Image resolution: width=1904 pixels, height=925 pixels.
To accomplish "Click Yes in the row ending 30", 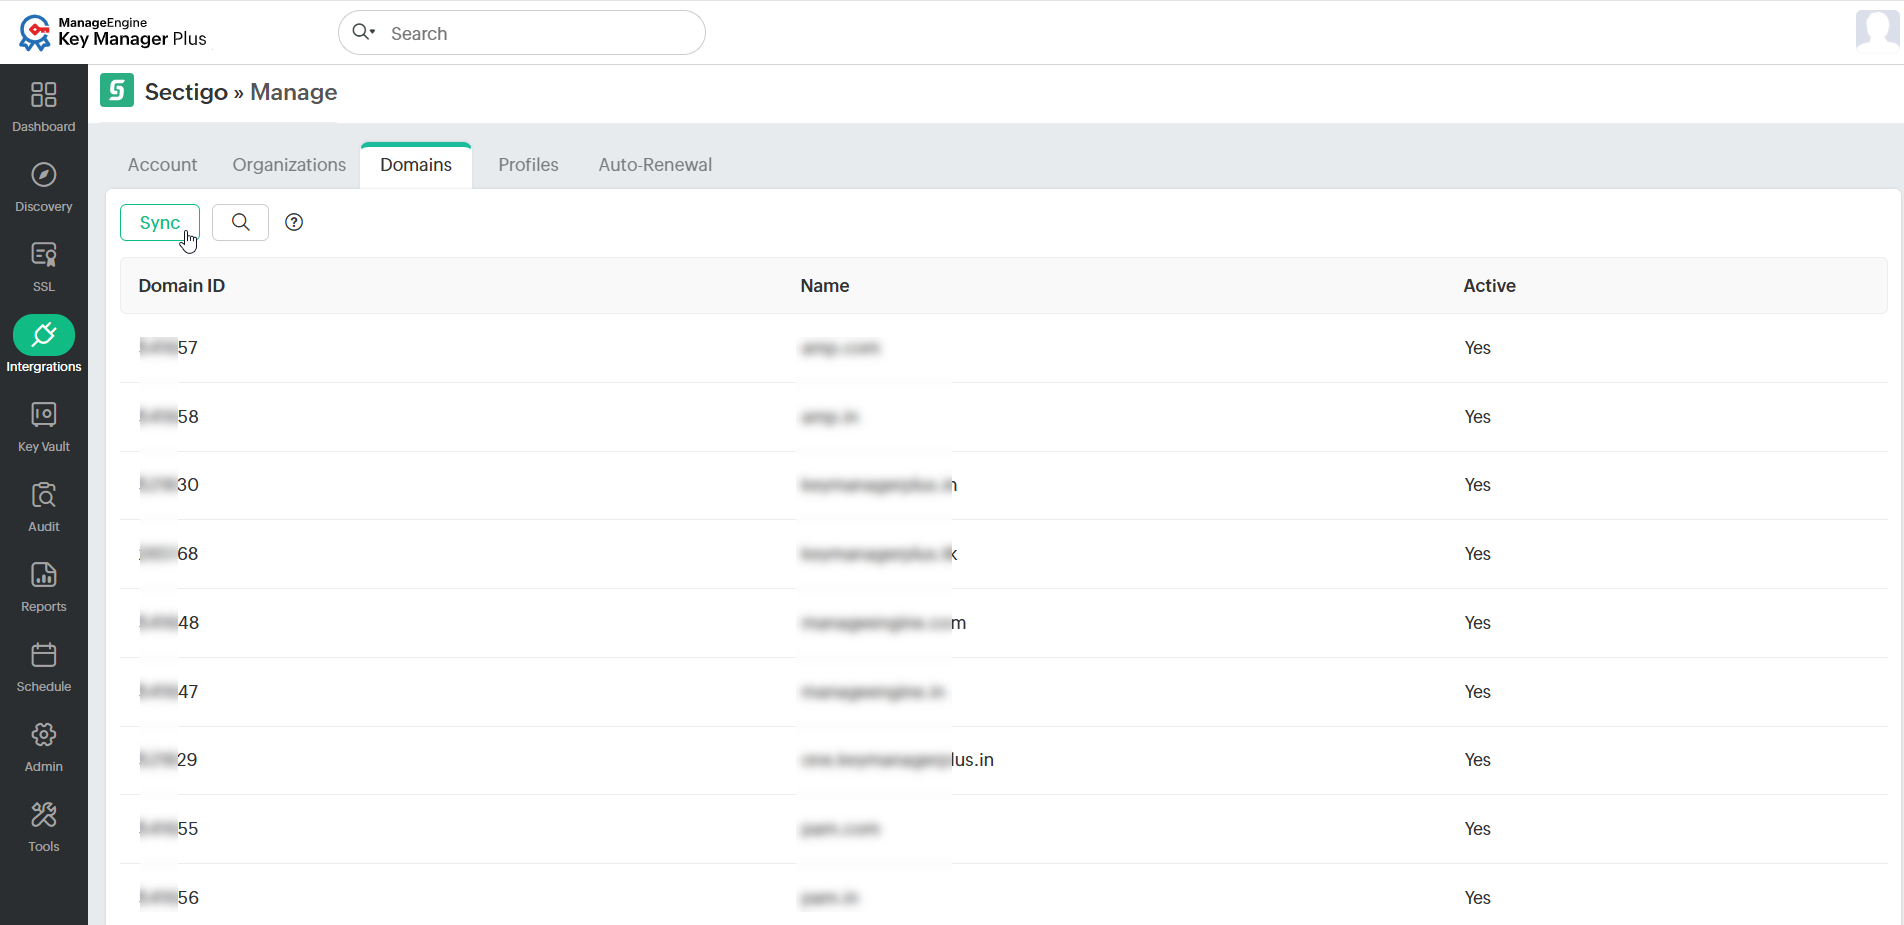I will click(x=1477, y=485).
